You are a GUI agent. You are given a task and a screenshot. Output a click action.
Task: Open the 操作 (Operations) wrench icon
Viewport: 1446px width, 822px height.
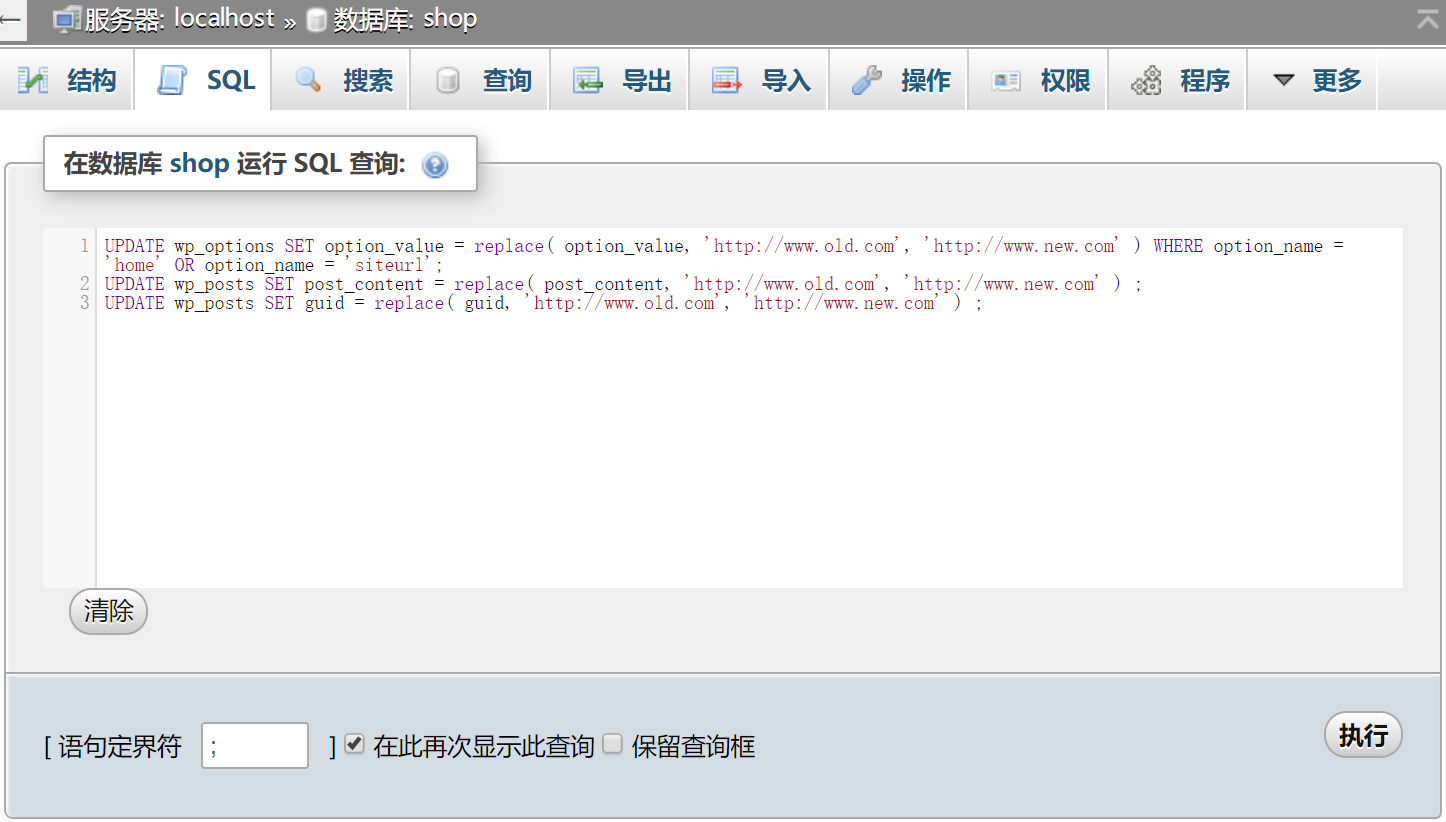point(867,80)
